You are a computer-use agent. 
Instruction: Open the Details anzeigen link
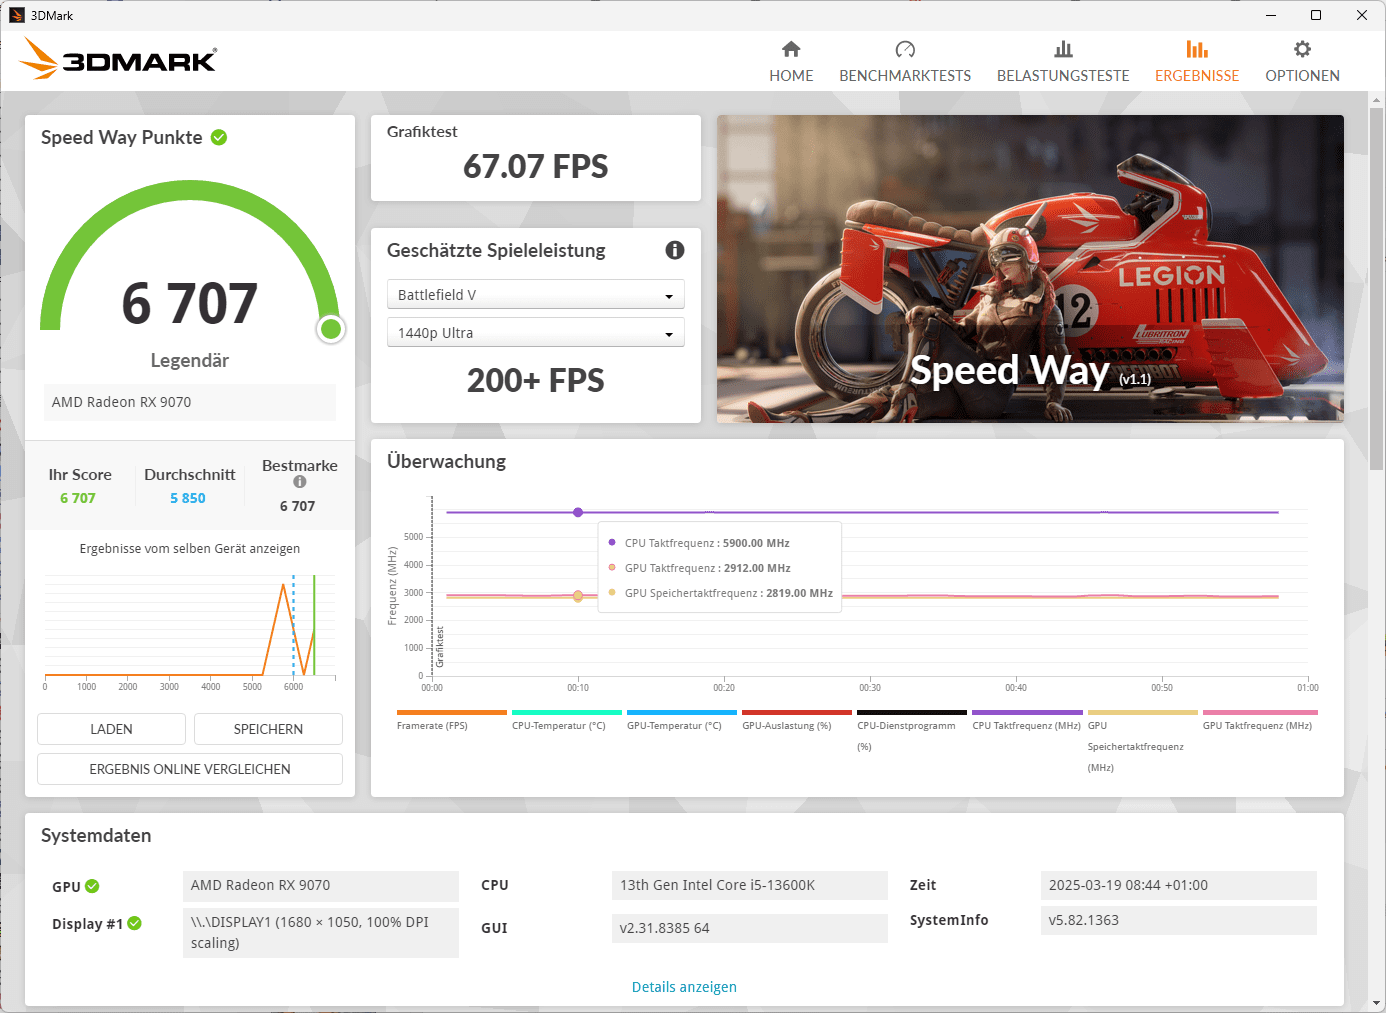click(684, 987)
